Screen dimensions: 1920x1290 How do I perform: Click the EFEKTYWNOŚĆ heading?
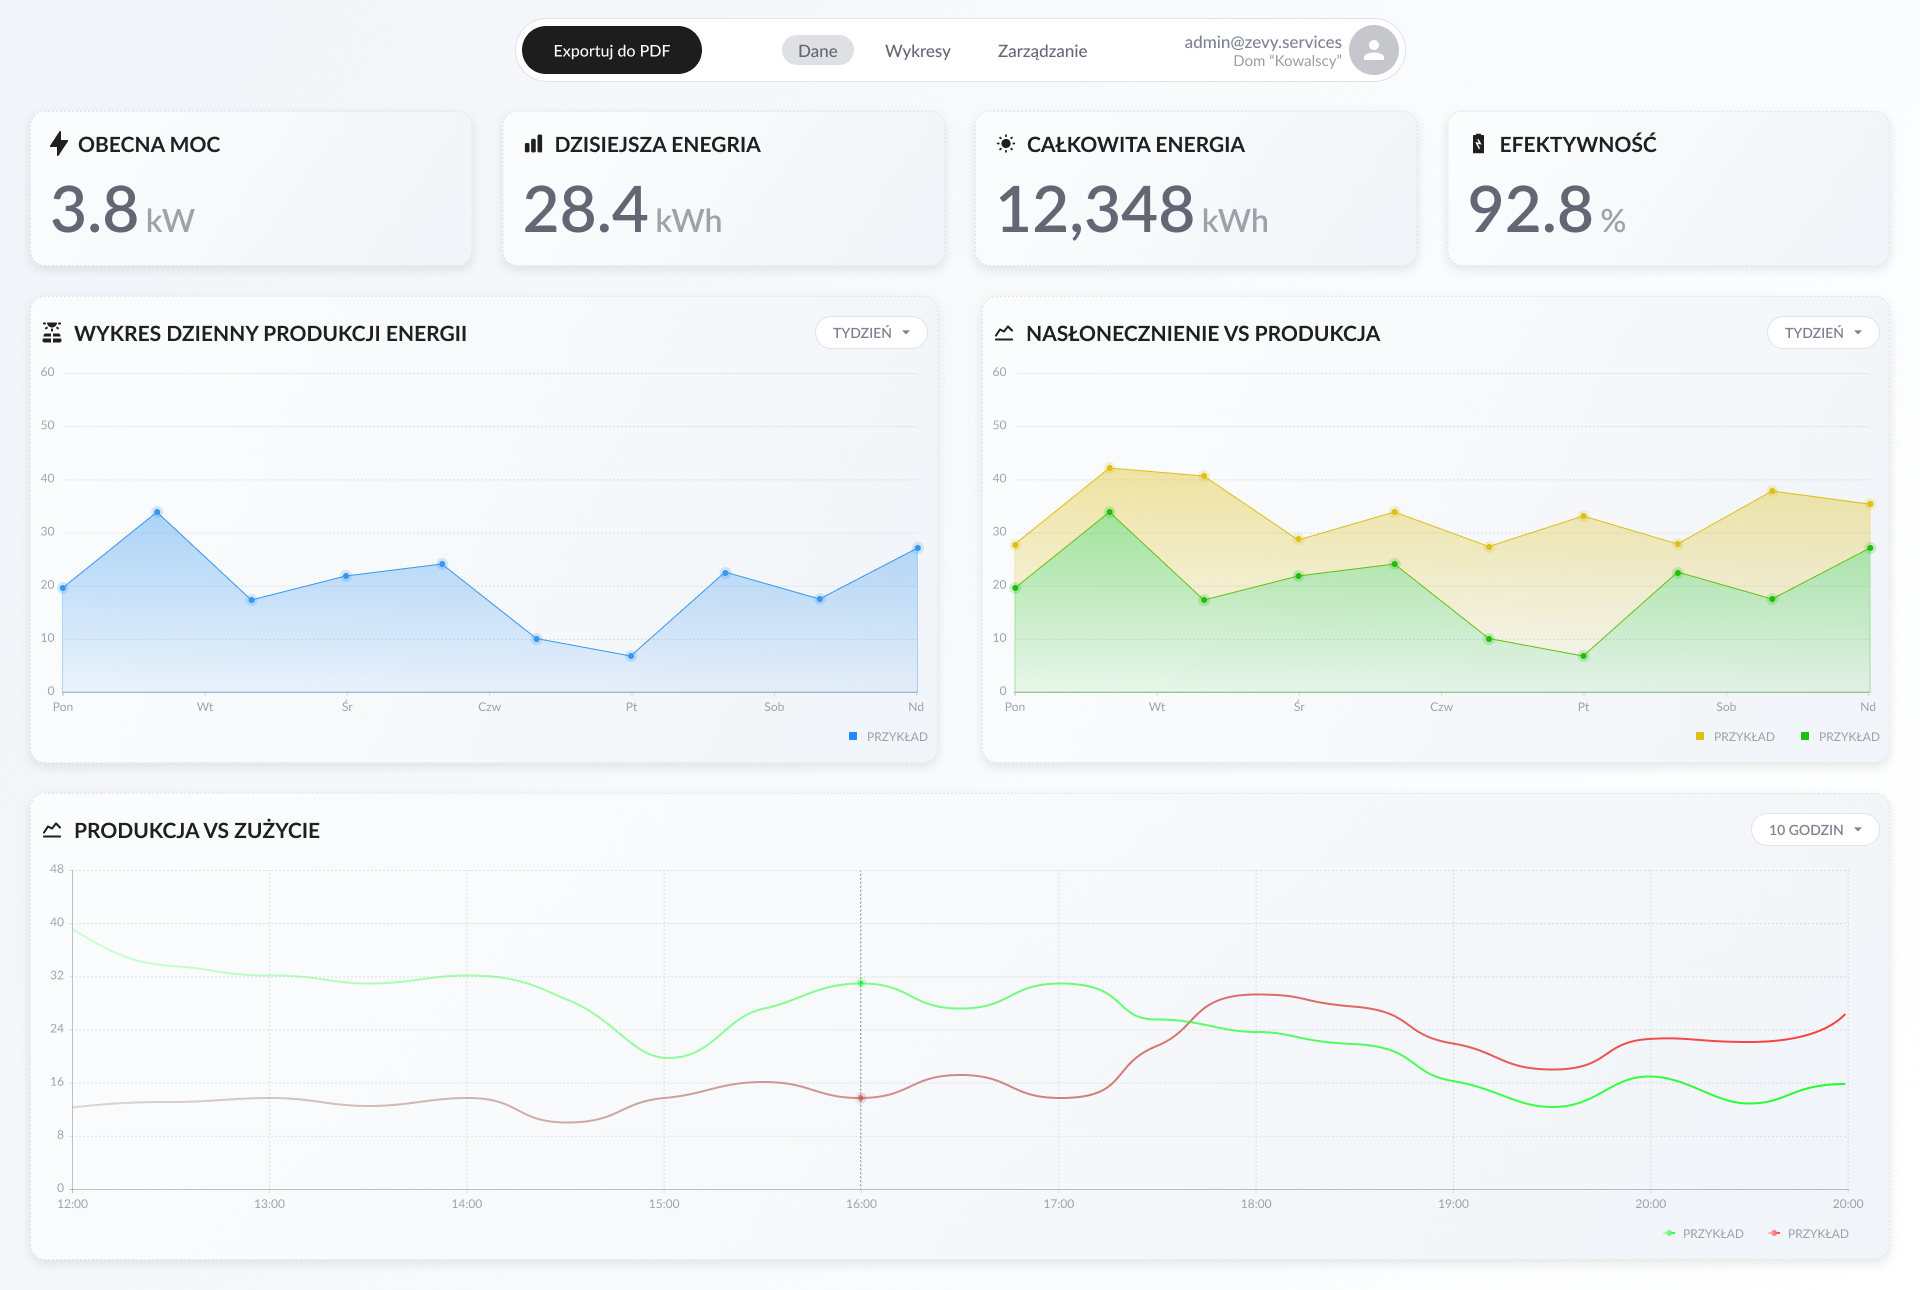click(x=1578, y=144)
